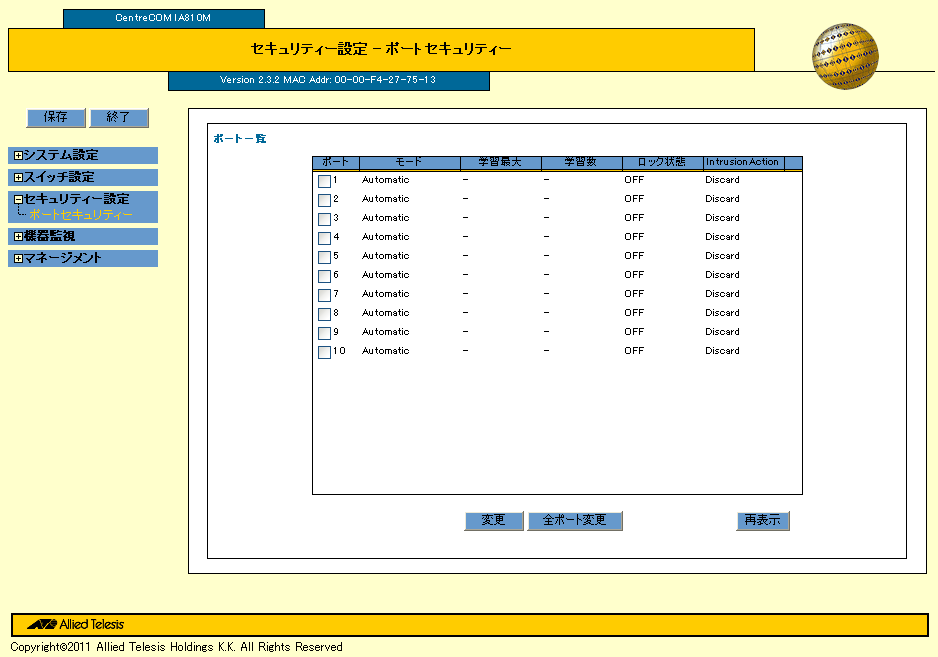Click the モード column header
This screenshot has width=938, height=657.
coord(409,162)
